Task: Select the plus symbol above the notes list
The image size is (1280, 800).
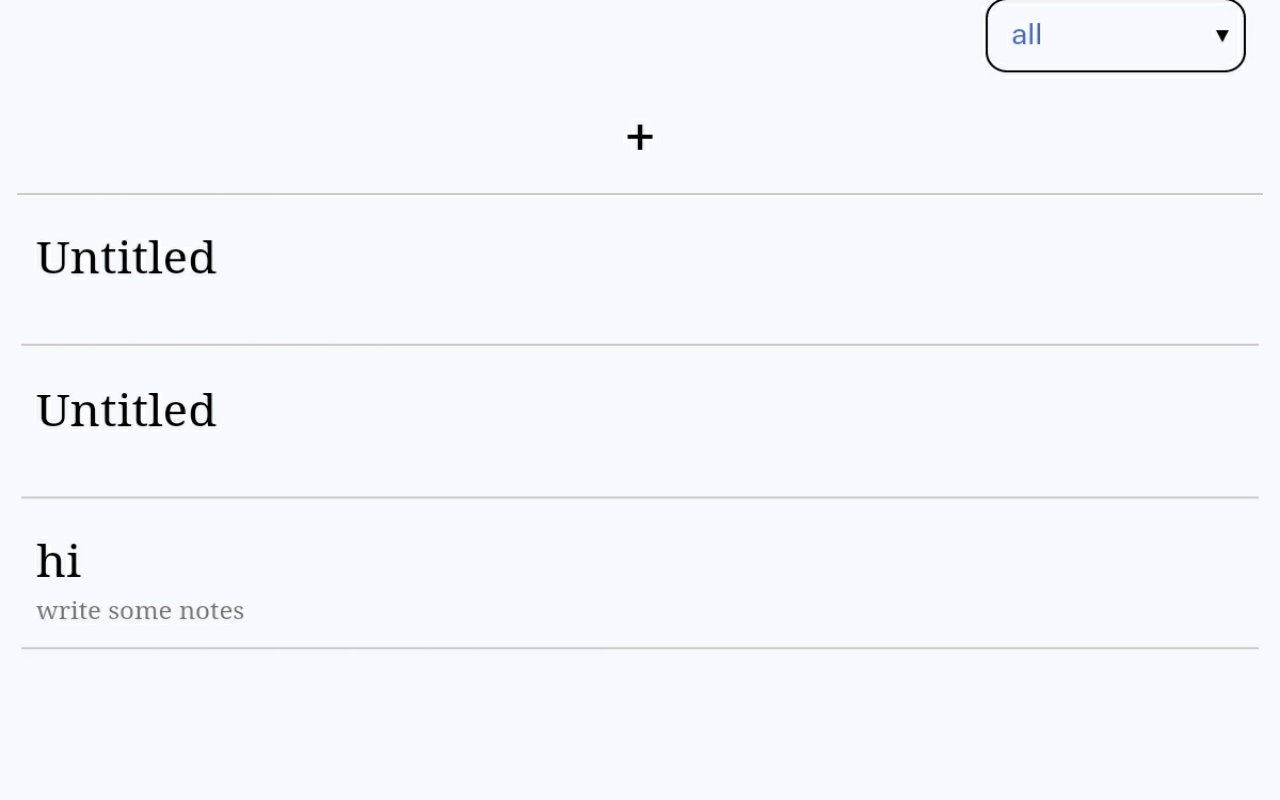Action: tap(639, 137)
